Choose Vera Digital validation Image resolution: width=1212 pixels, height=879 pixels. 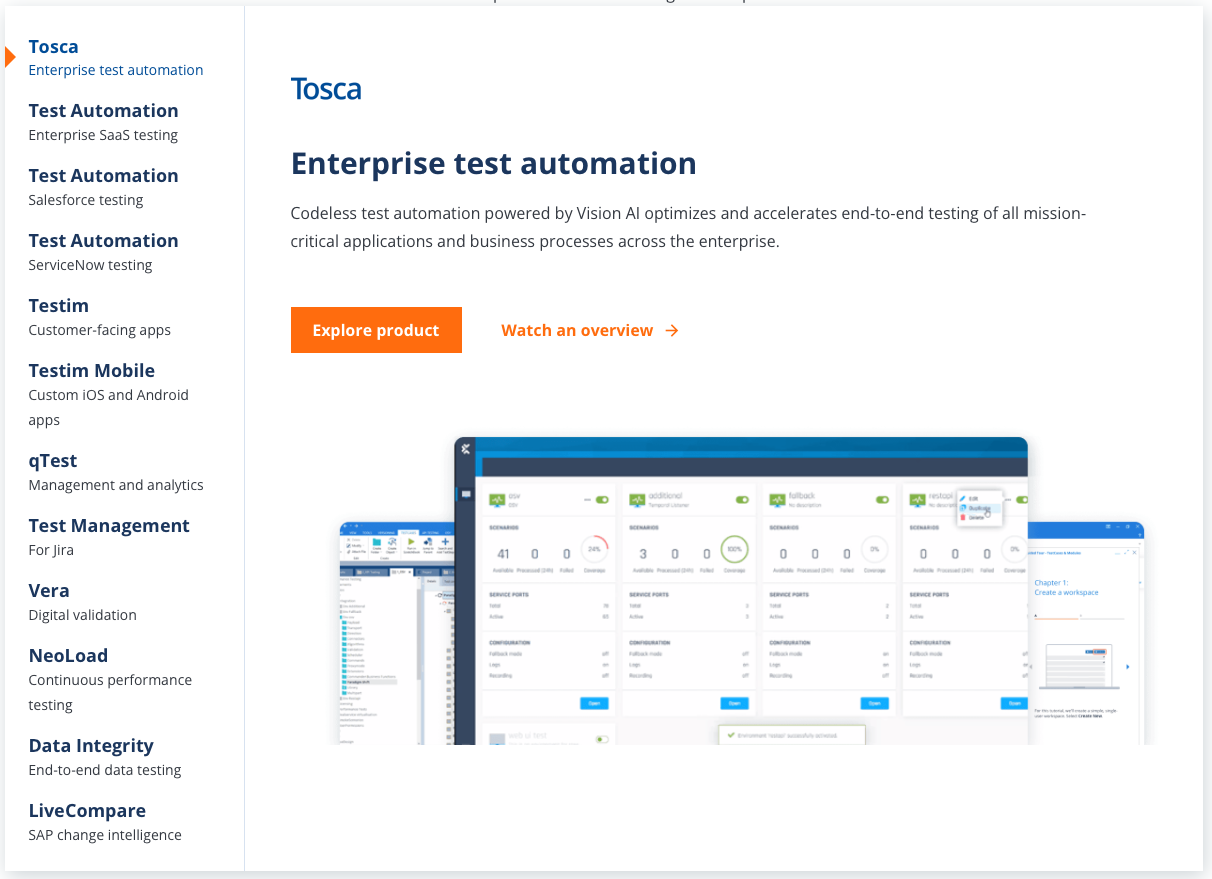pyautogui.click(x=83, y=602)
